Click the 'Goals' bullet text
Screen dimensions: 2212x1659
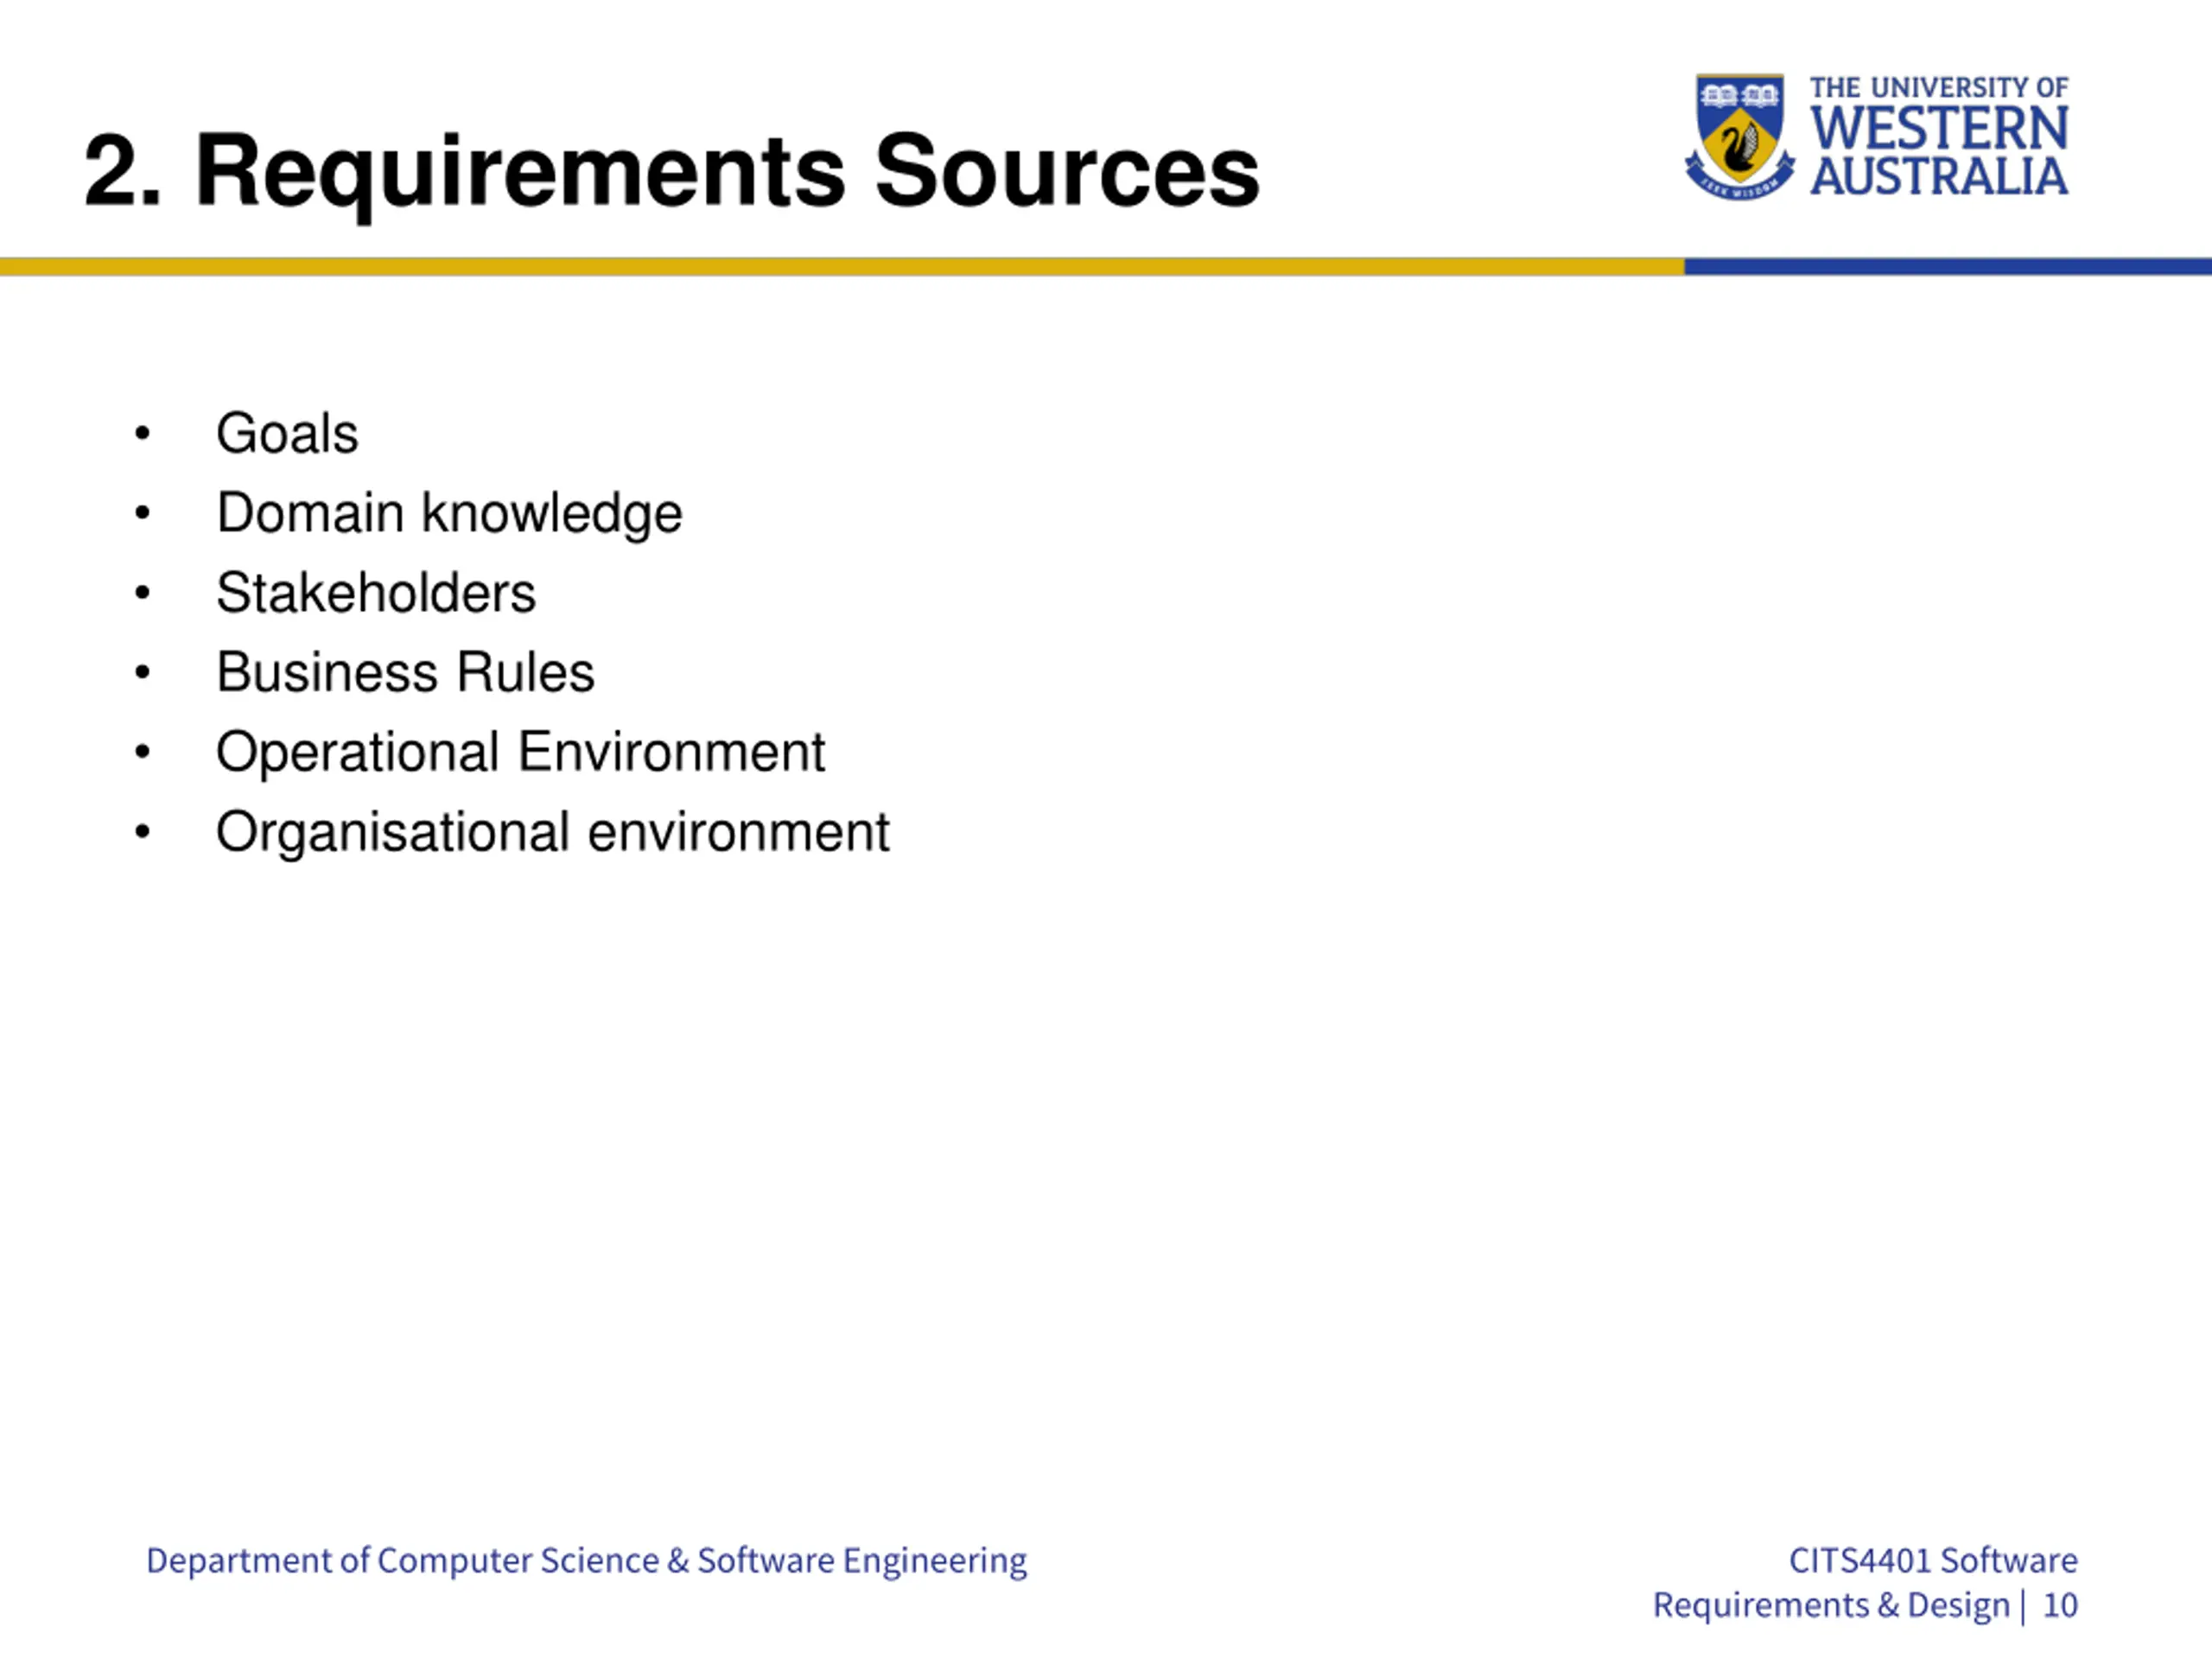pyautogui.click(x=287, y=433)
